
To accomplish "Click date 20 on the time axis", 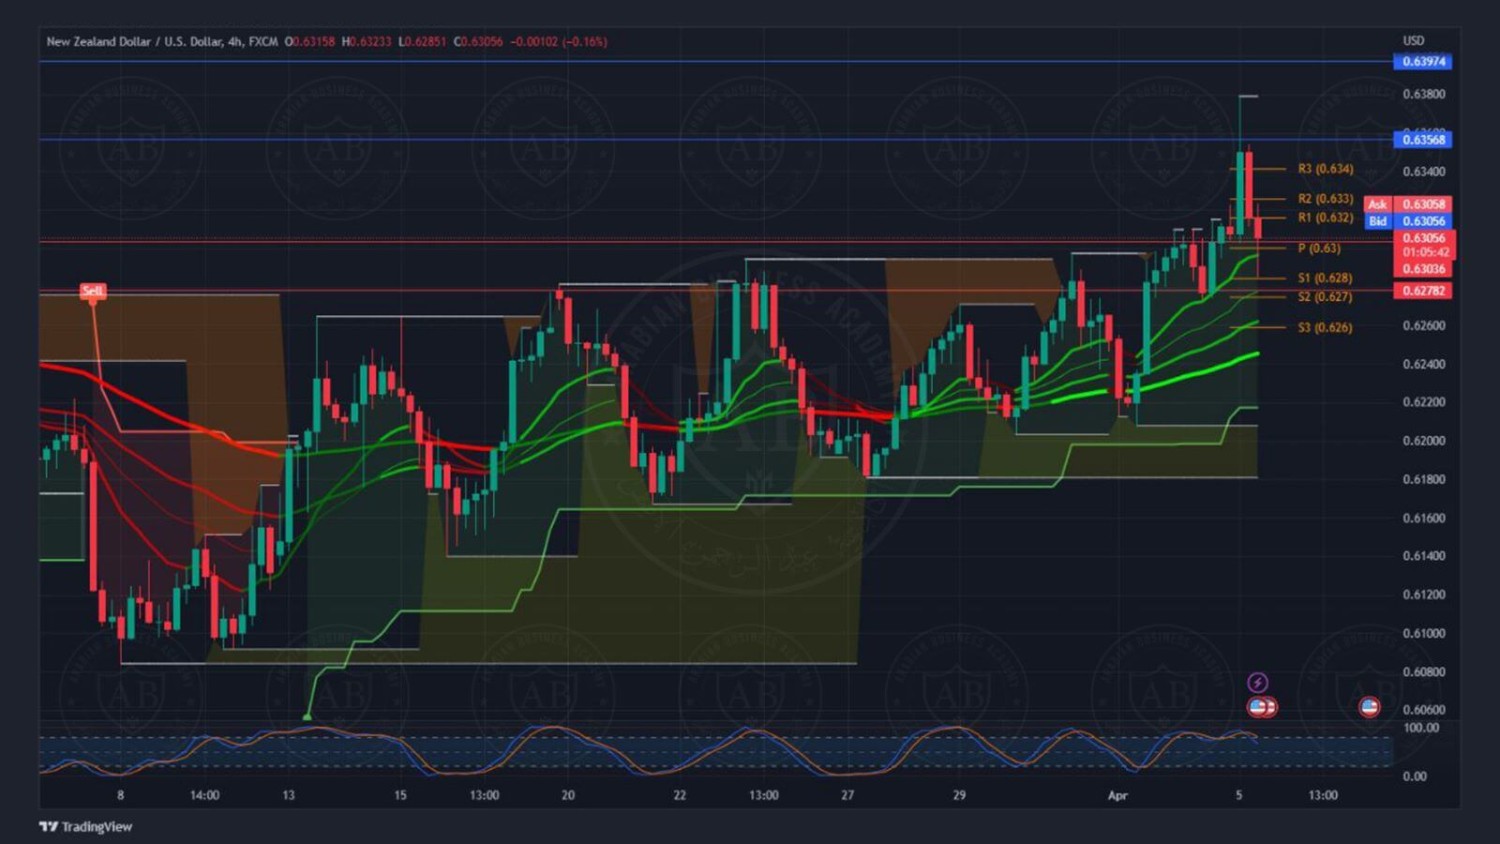I will point(568,796).
